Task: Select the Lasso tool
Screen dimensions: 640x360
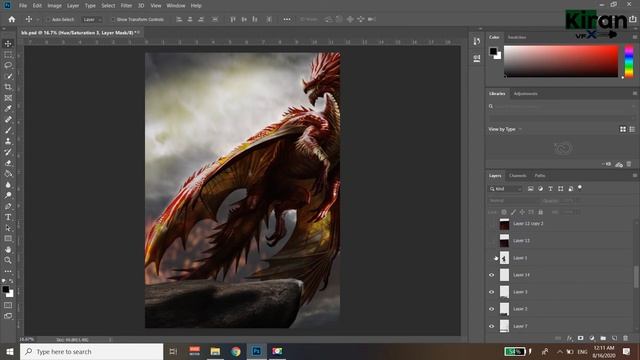Action: pyautogui.click(x=8, y=65)
